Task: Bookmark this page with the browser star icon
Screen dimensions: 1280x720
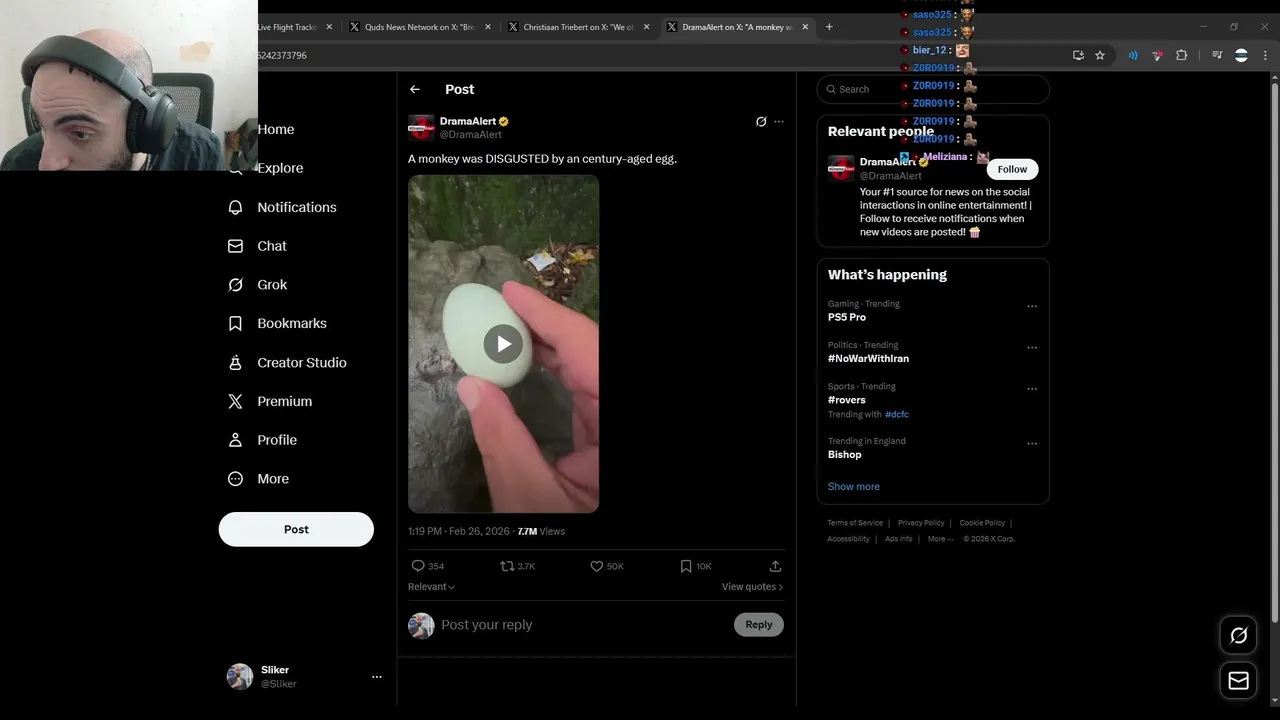Action: pyautogui.click(x=1100, y=55)
